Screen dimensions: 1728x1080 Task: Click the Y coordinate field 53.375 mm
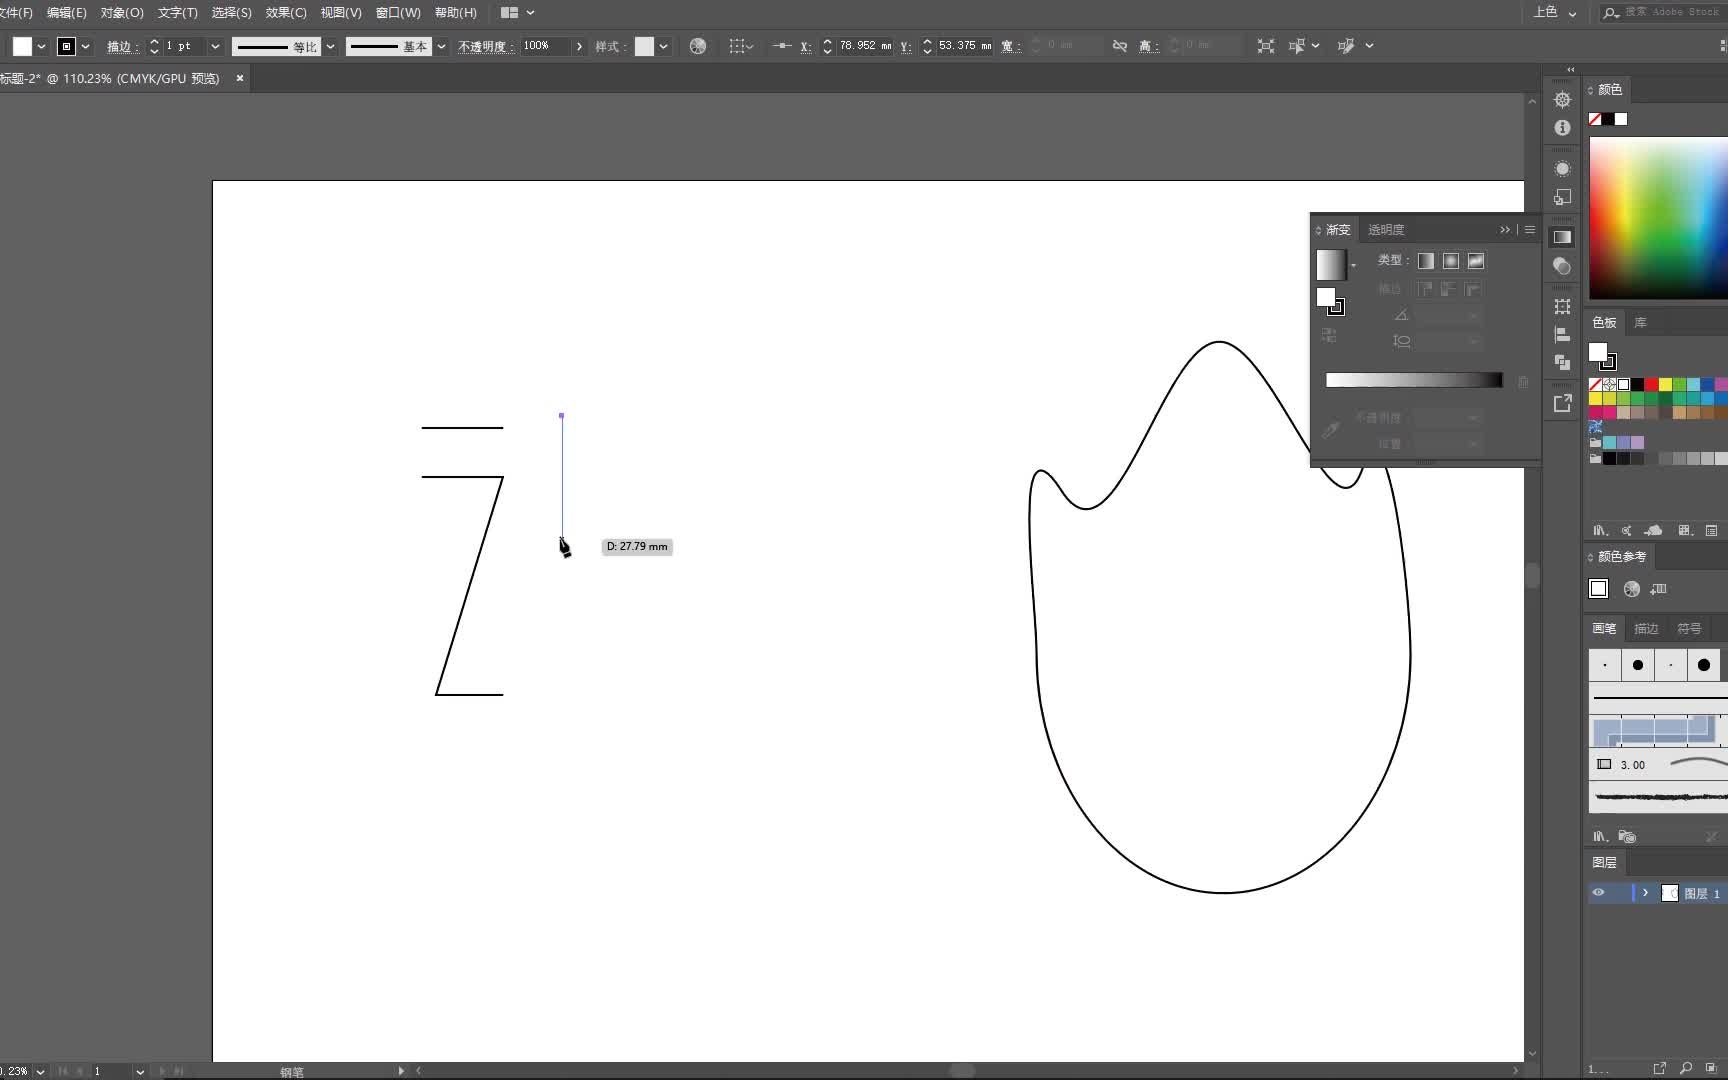965,46
